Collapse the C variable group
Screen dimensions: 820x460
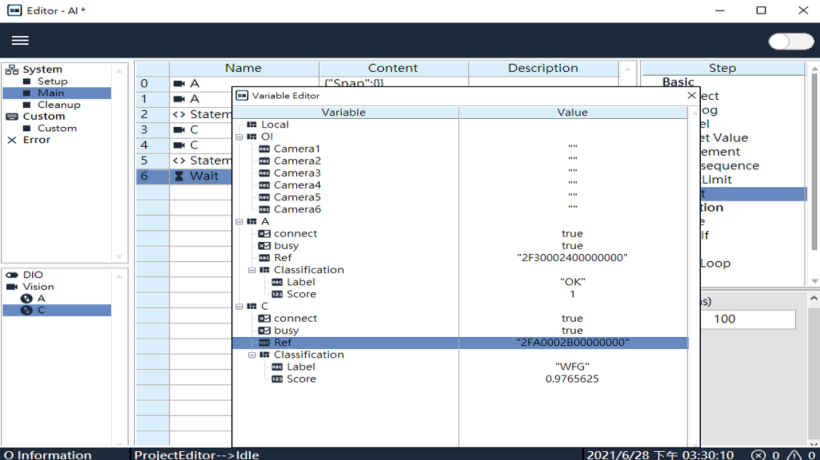pyautogui.click(x=239, y=306)
